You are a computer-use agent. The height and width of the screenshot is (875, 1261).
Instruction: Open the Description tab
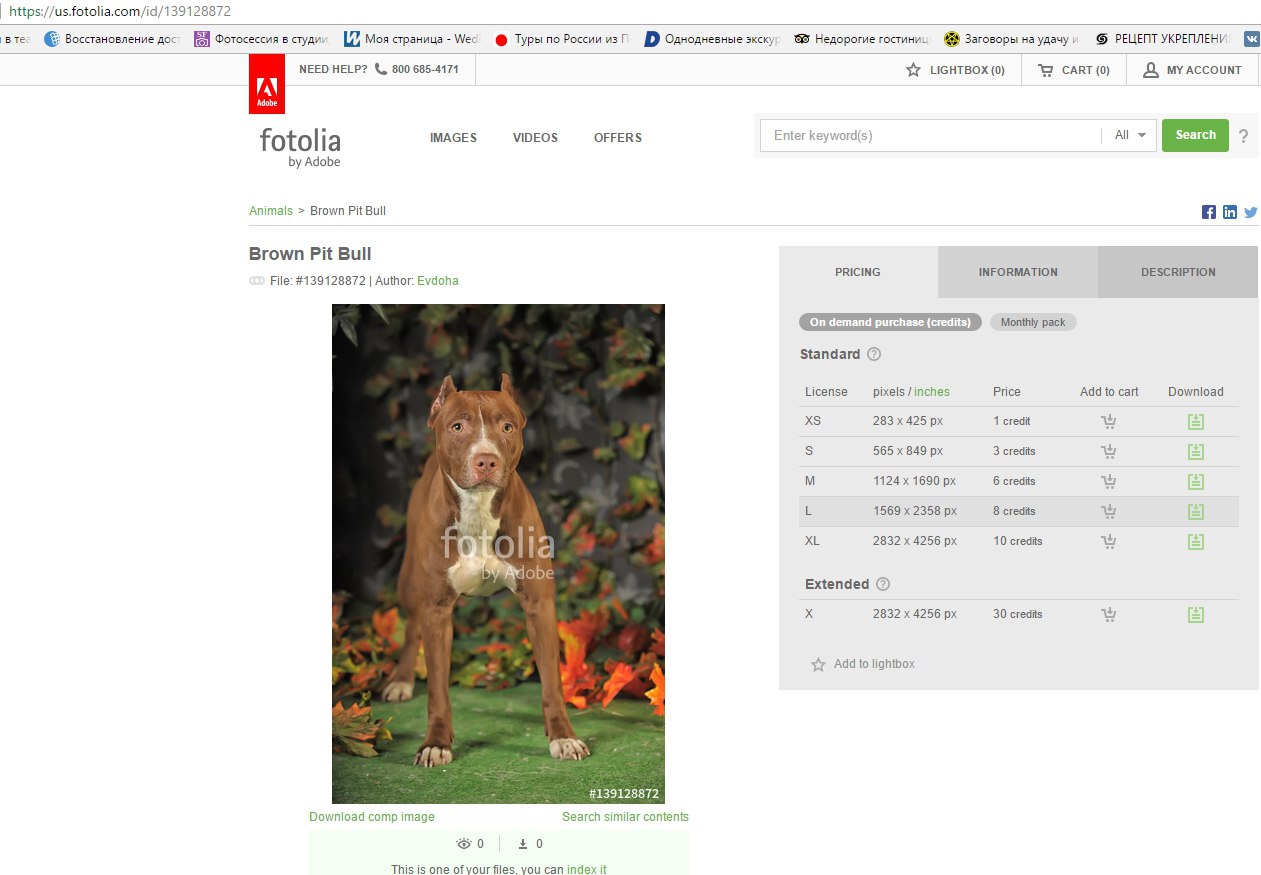pos(1178,272)
